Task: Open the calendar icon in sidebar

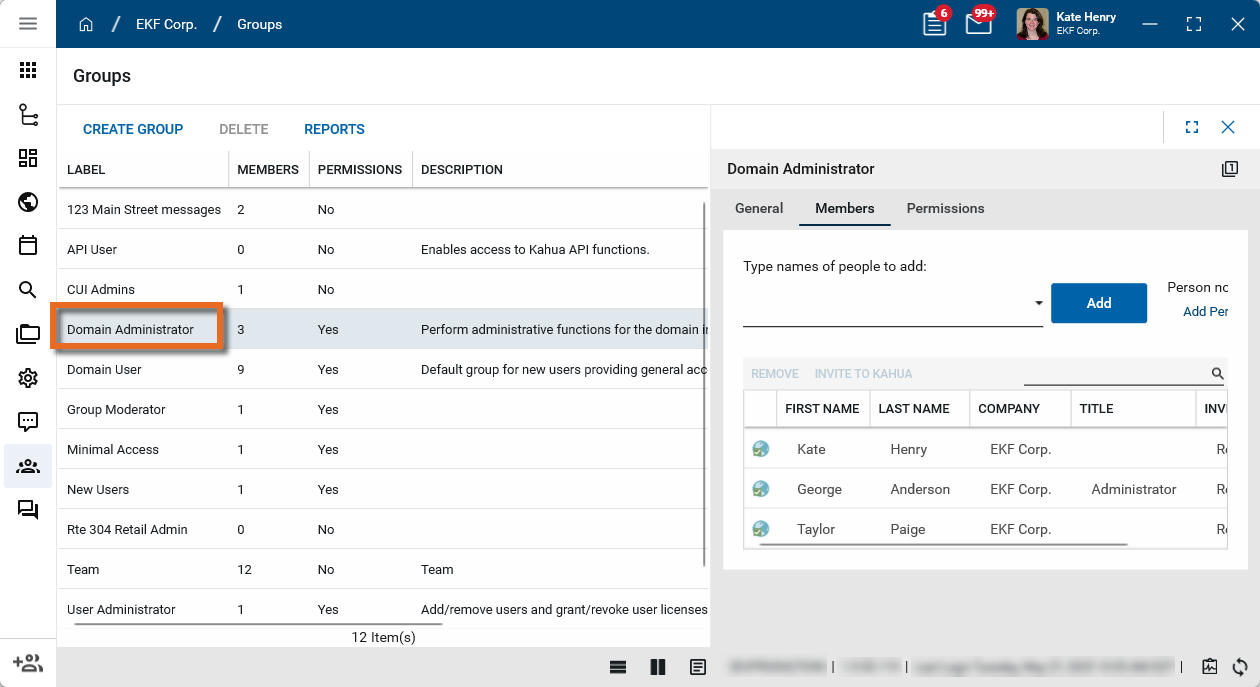Action: (x=28, y=245)
